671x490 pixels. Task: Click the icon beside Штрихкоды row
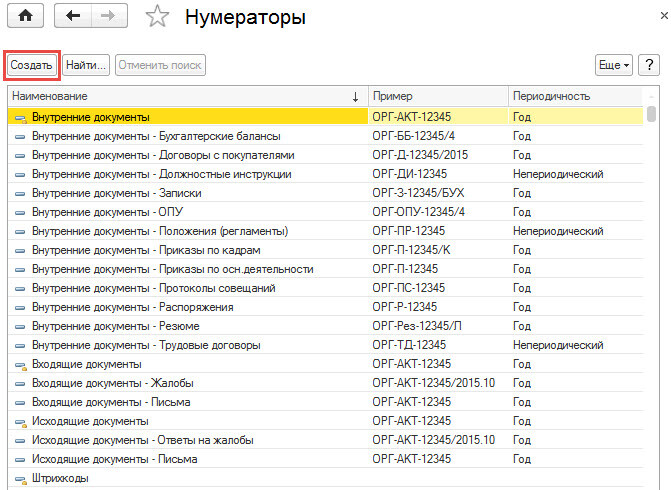pos(20,479)
